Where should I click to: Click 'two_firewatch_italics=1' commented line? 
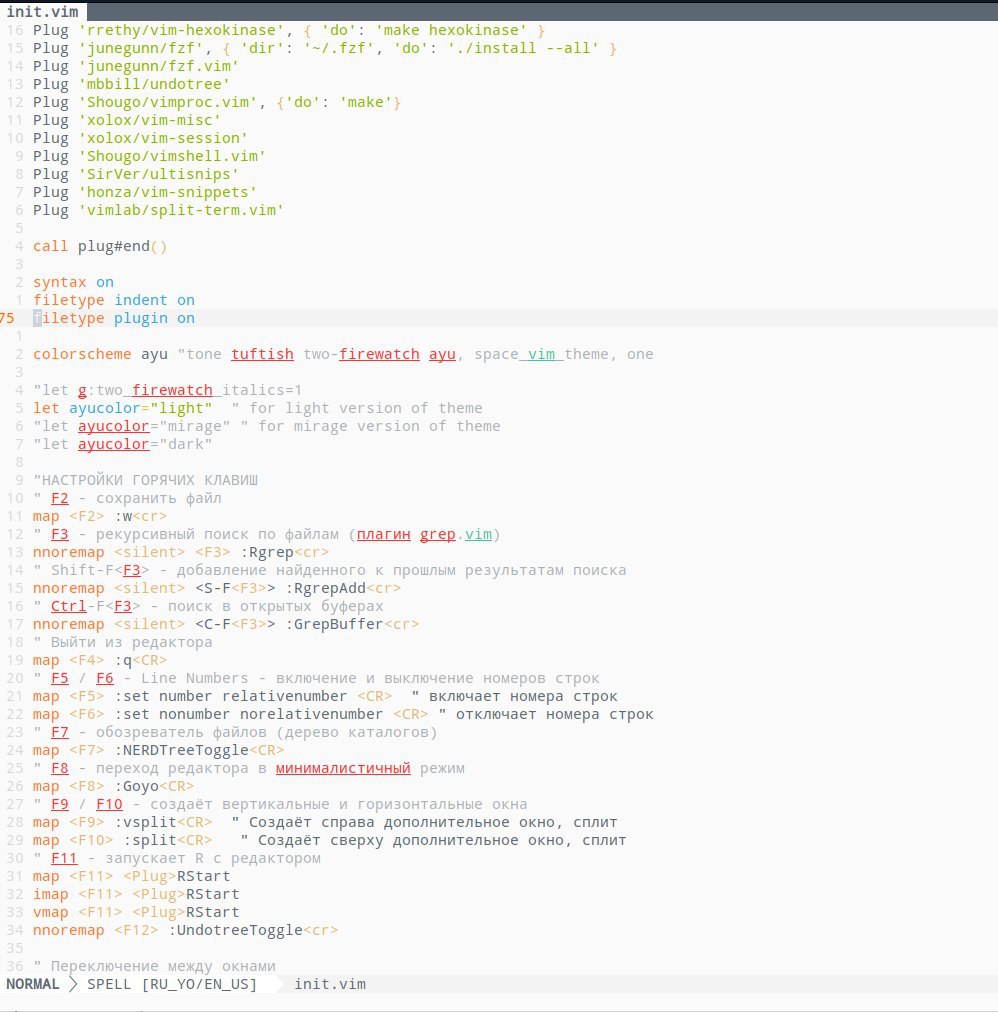click(167, 391)
